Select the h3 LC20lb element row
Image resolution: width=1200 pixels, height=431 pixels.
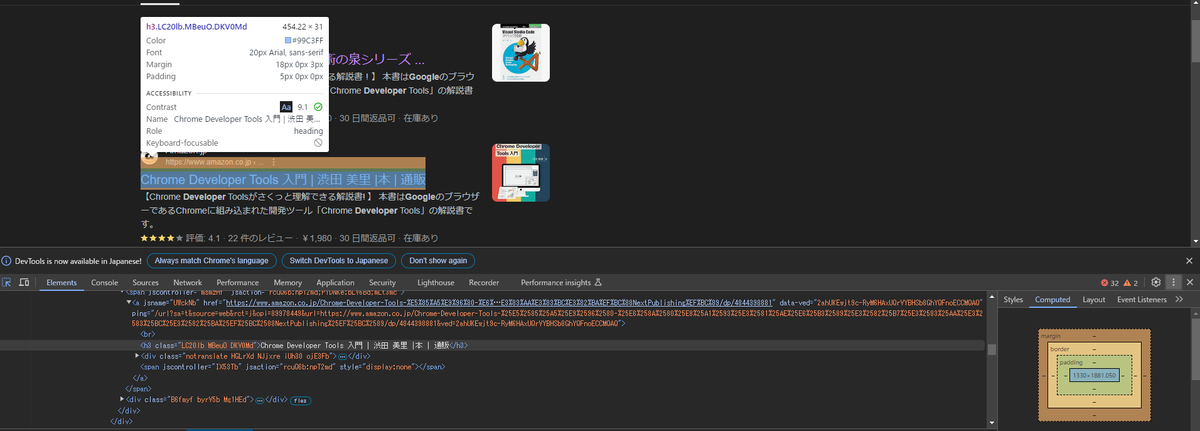click(x=492, y=345)
